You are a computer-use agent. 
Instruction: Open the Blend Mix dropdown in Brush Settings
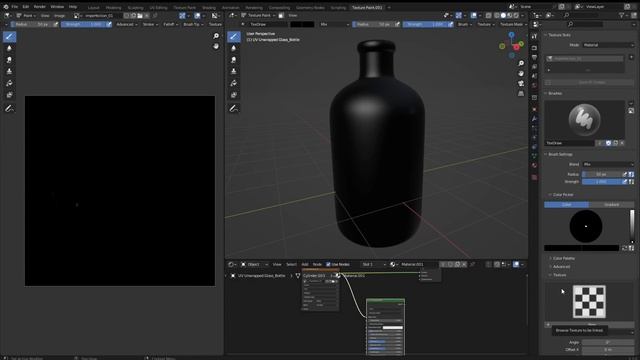click(608, 164)
